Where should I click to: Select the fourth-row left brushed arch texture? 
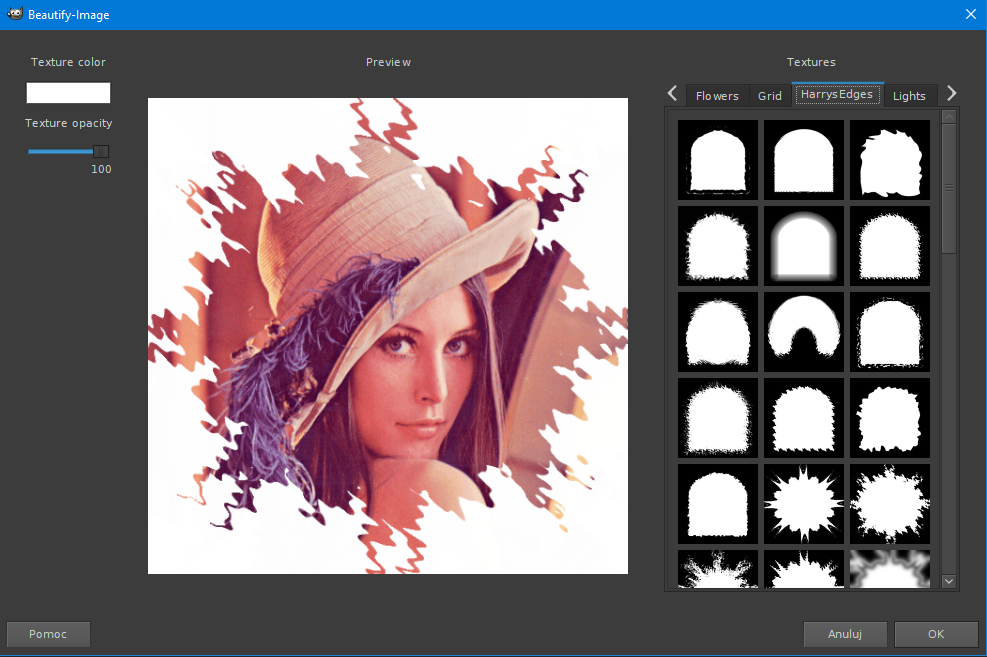718,418
